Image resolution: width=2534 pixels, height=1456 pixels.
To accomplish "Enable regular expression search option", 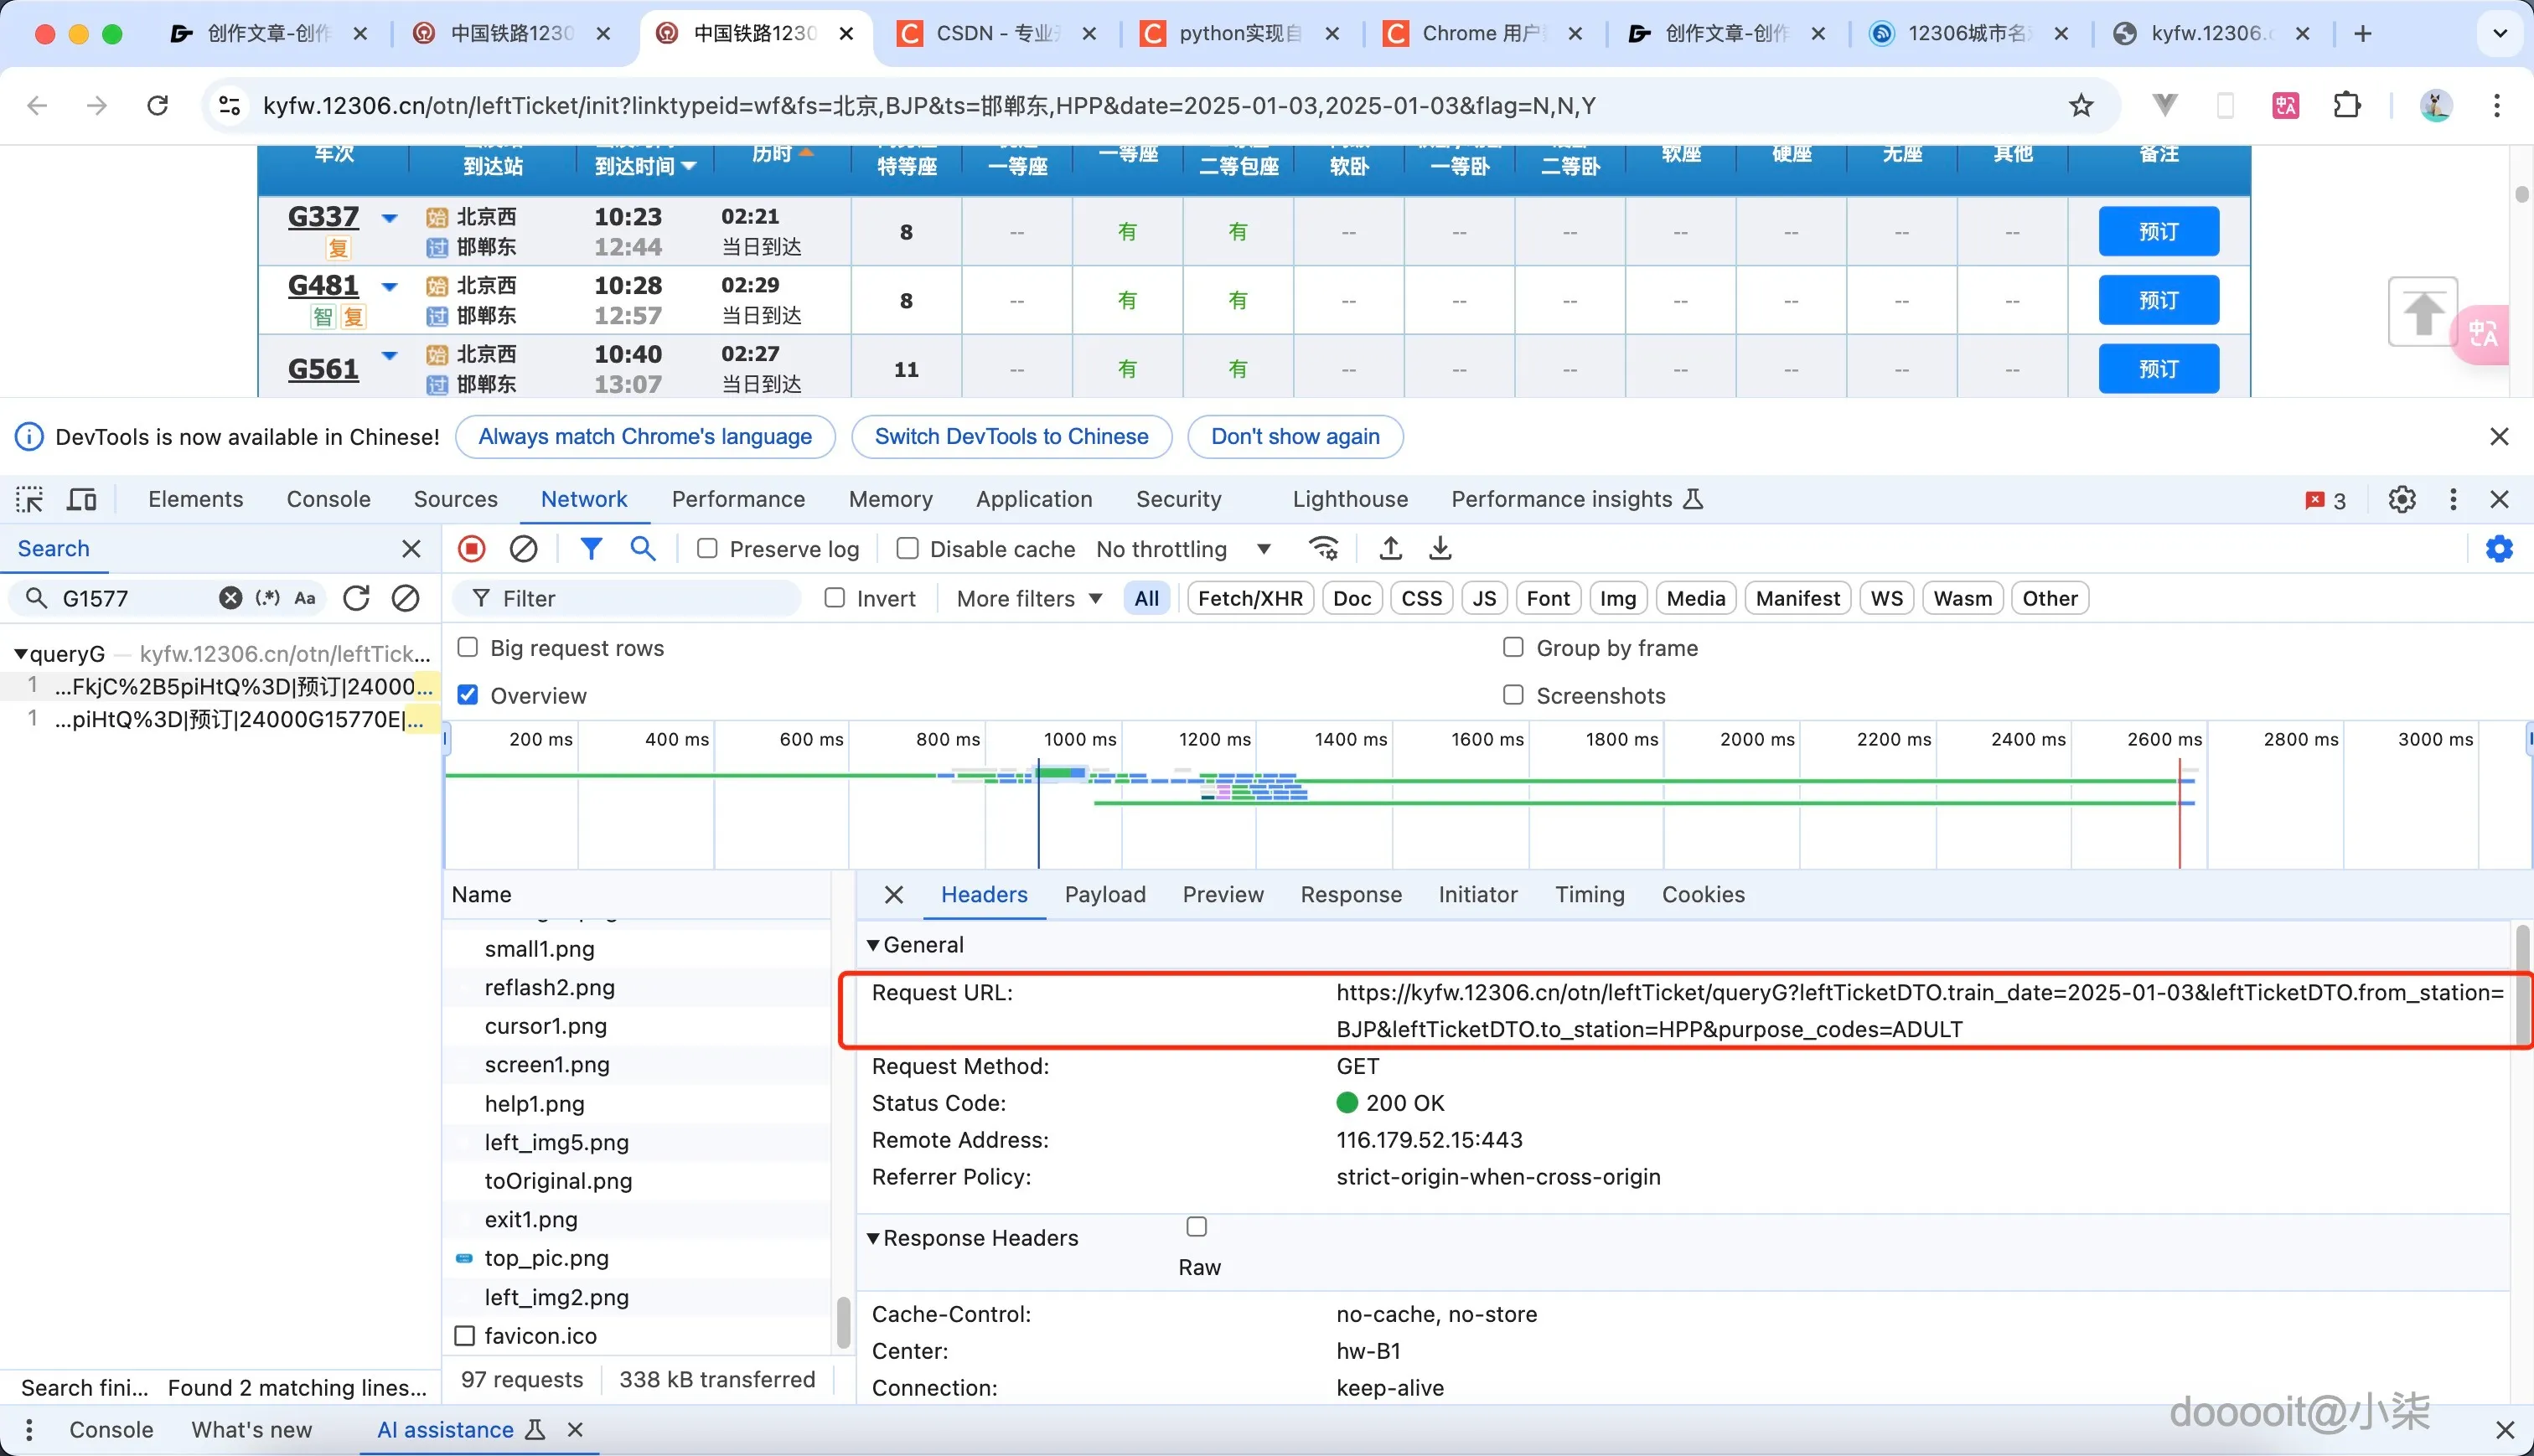I will [x=267, y=598].
